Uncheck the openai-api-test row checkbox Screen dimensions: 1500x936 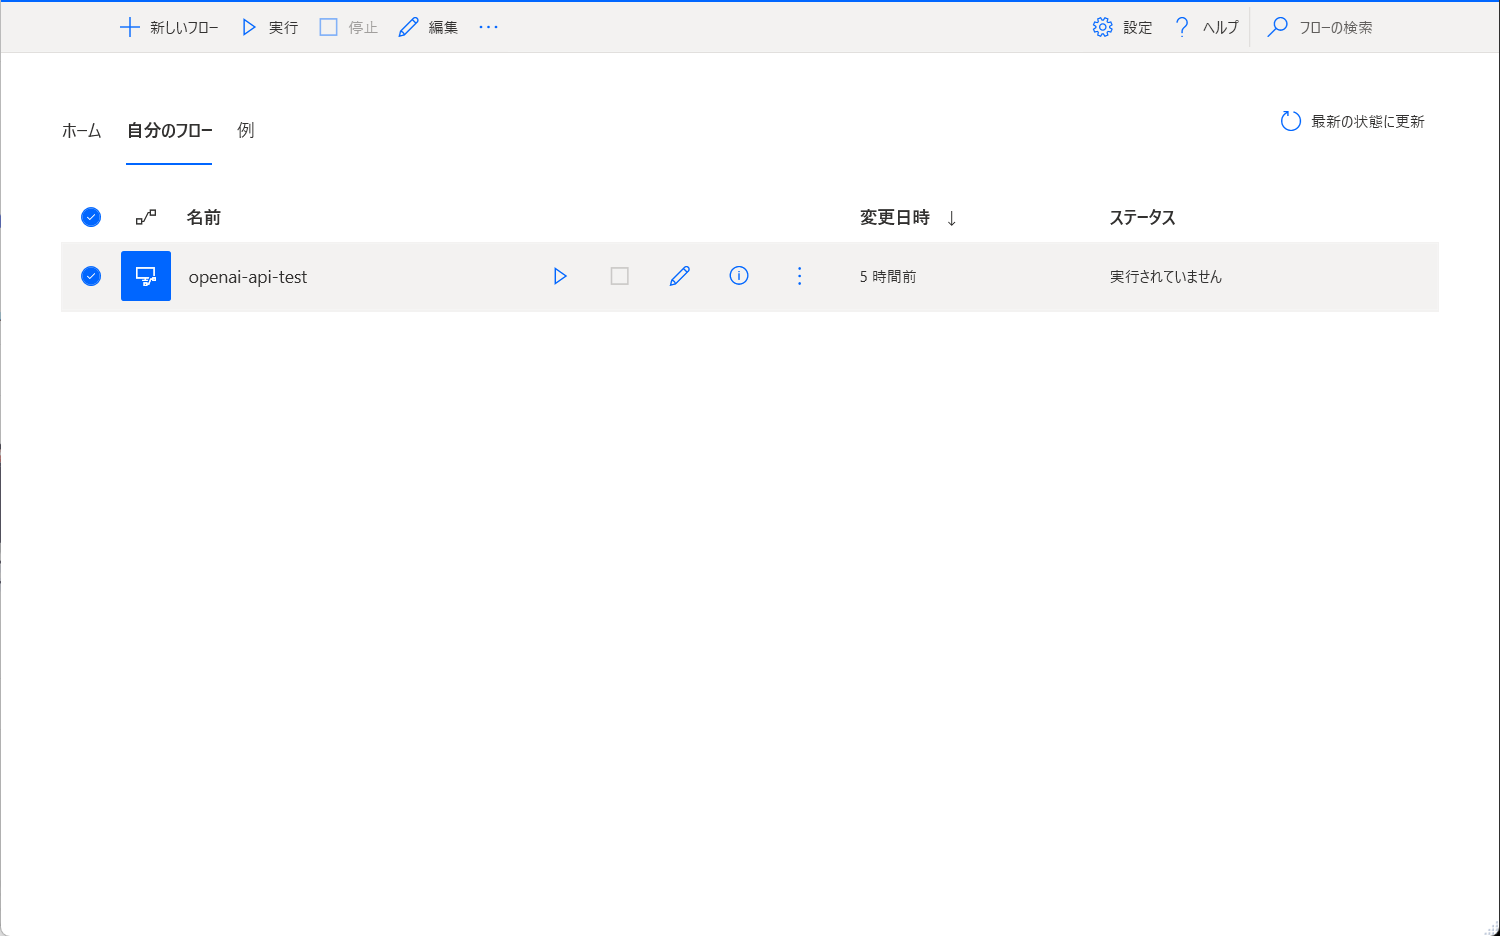91,276
